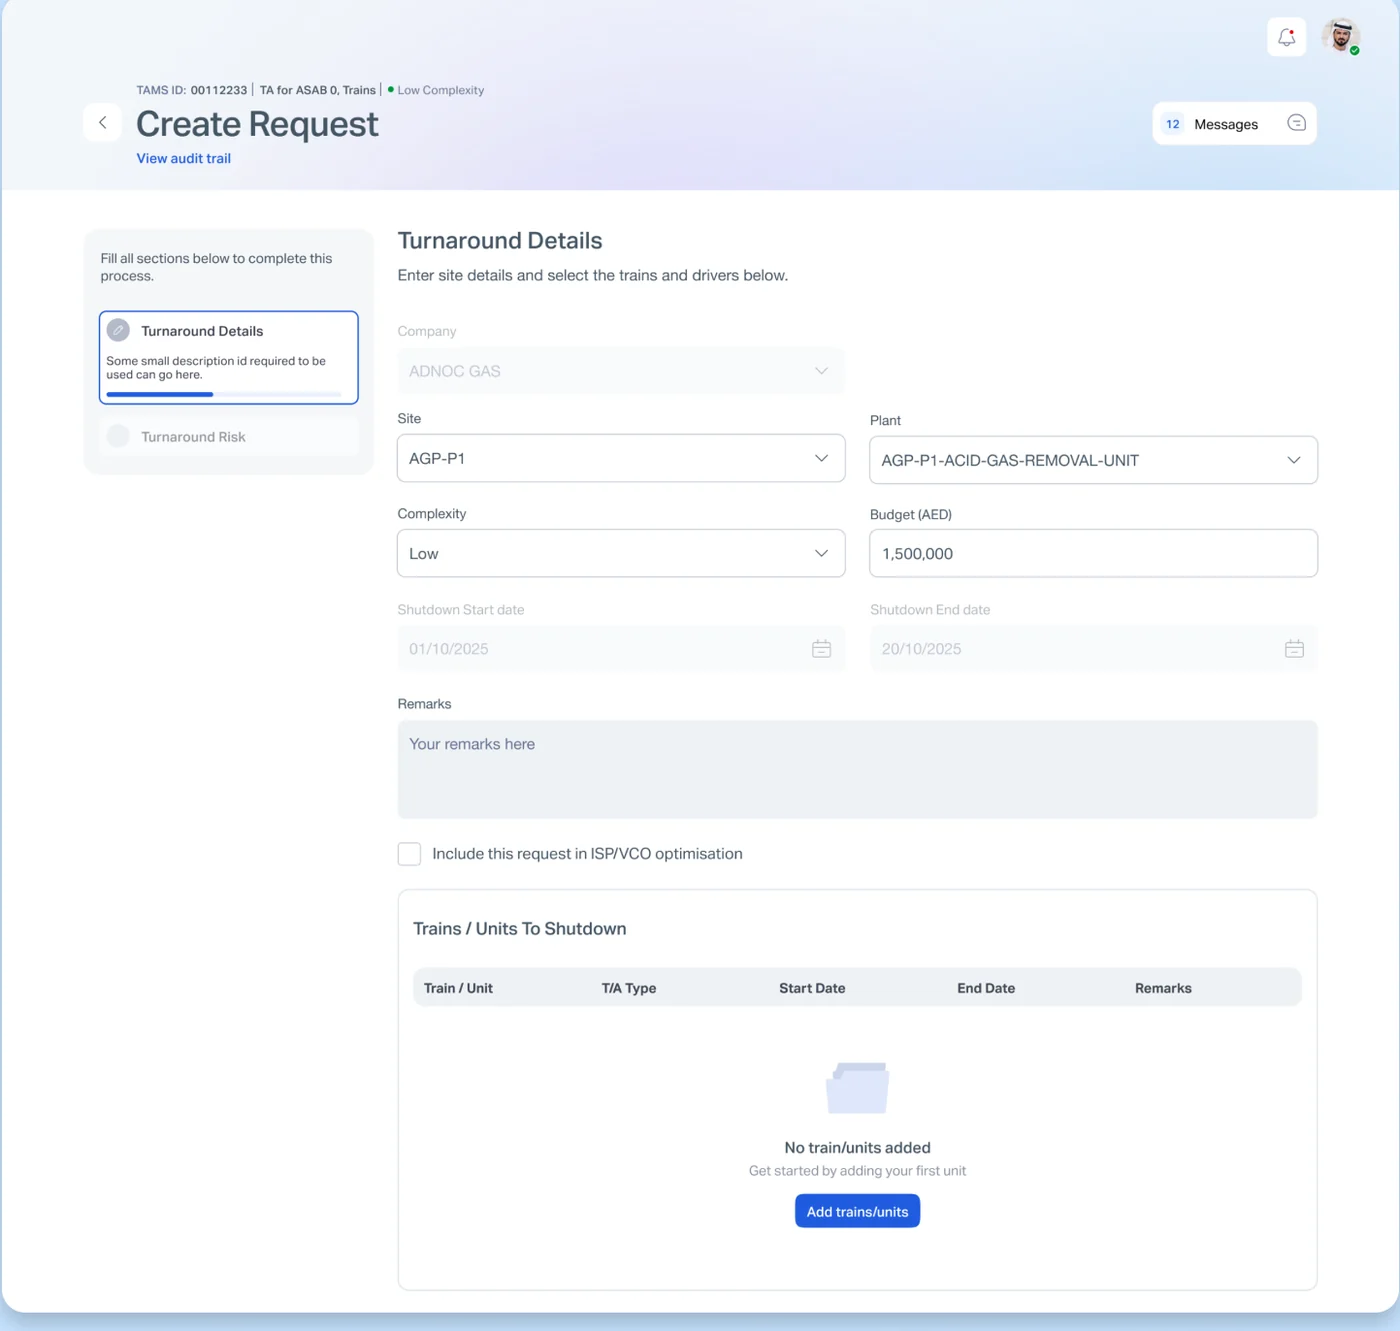Click the Turnaround Details progress bar
This screenshot has width=1400, height=1331.
pos(224,394)
